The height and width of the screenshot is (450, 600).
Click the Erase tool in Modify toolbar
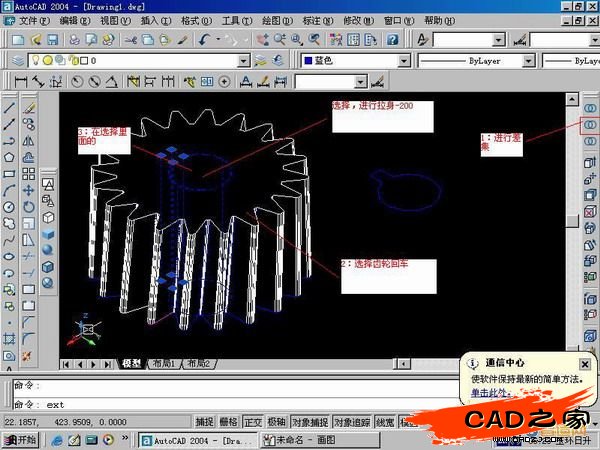[x=29, y=107]
